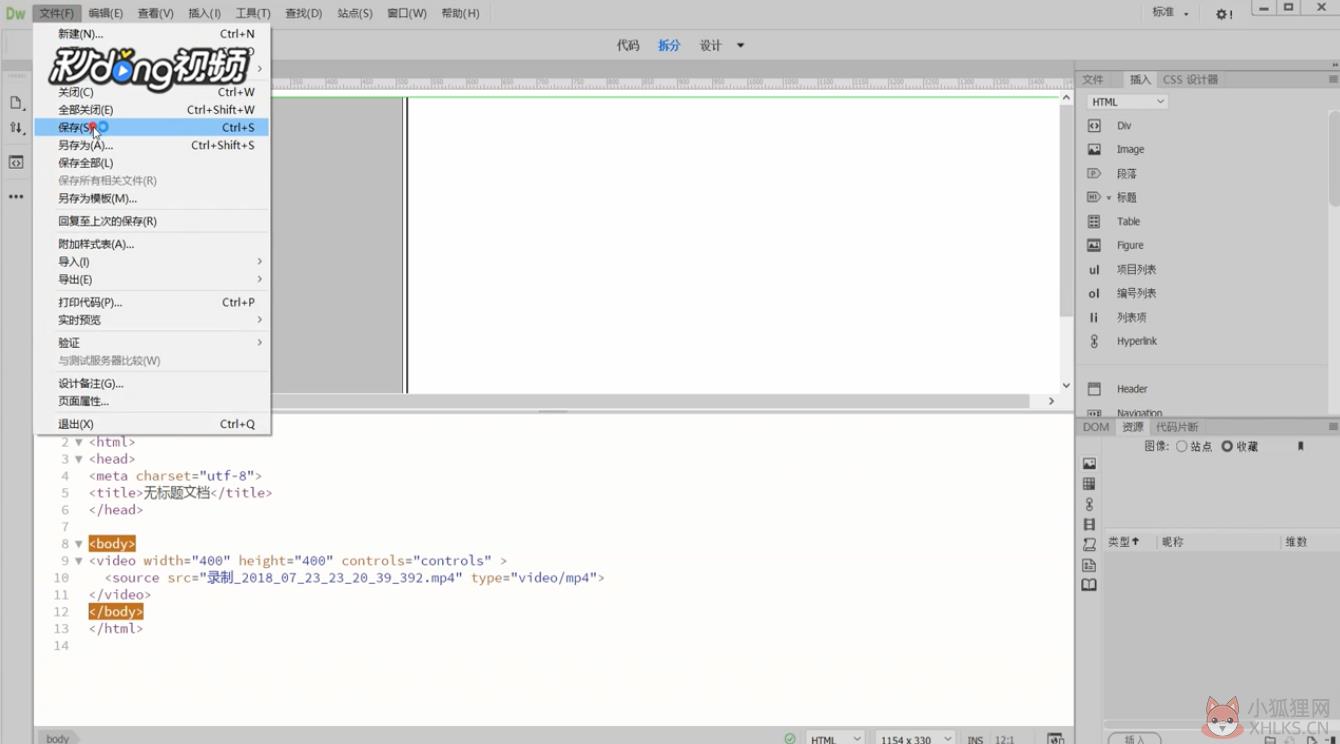Click the Dreamweaver Dw logo icon
Viewport: 1340px width, 744px height.
15,13
